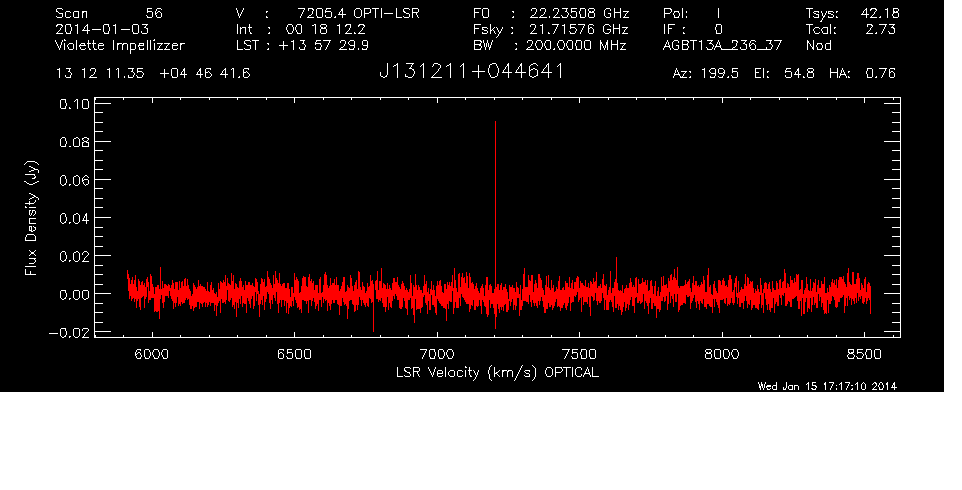Select Tsys value 42.18

[880, 13]
